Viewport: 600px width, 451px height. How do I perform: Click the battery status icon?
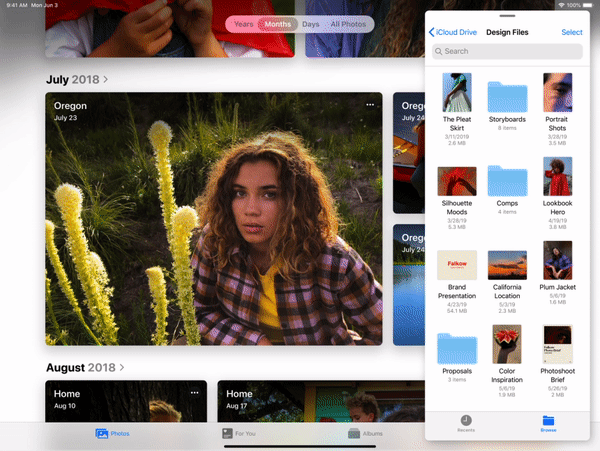[587, 5]
